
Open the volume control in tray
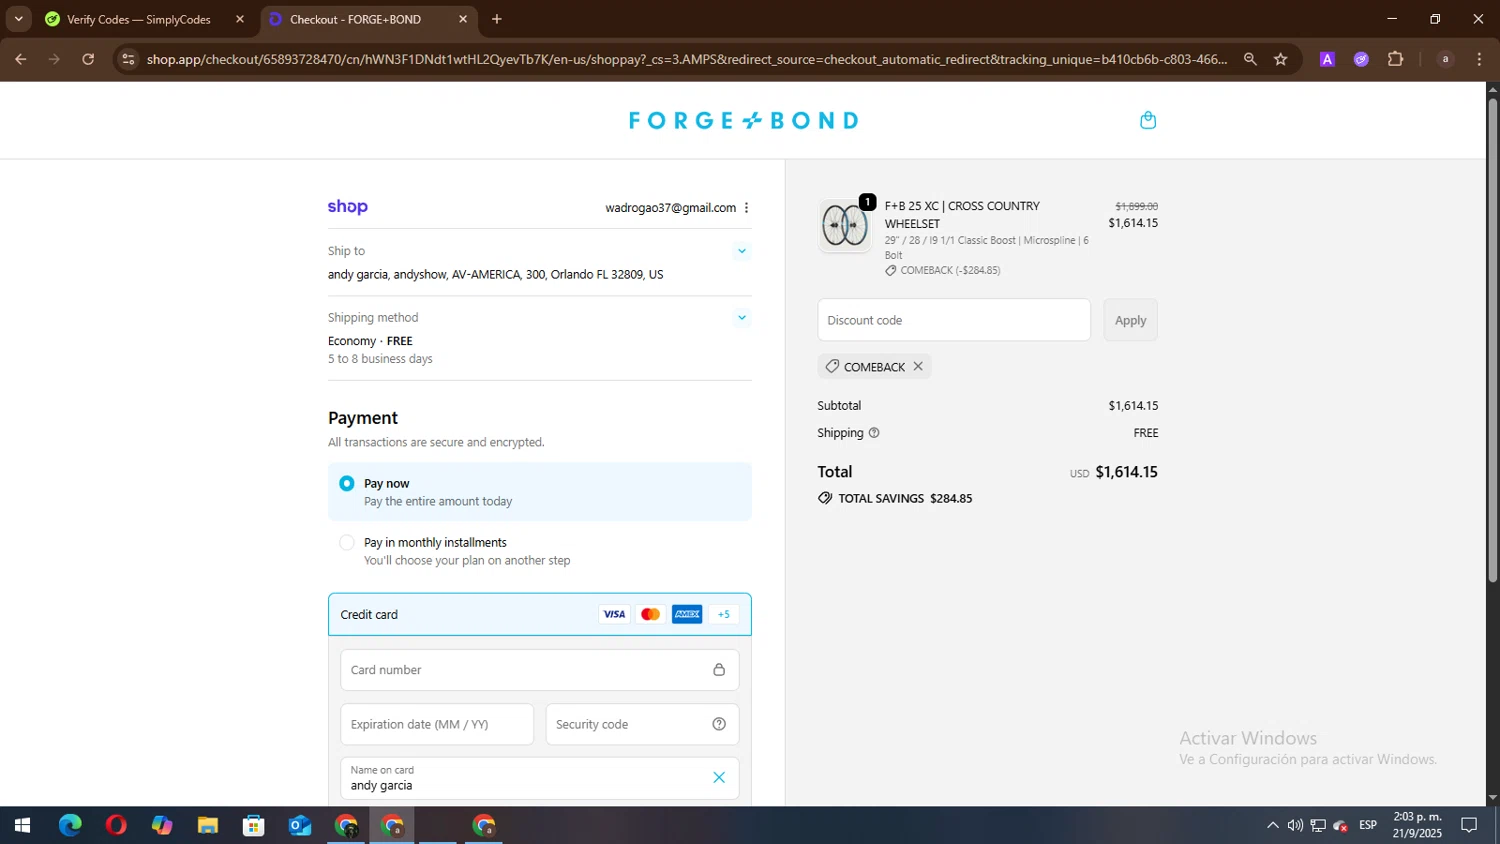(1295, 826)
